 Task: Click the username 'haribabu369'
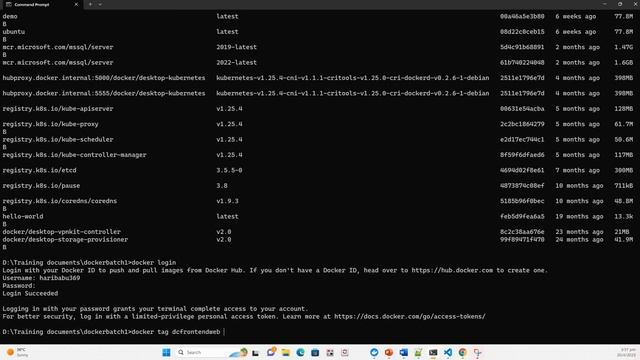(60, 278)
